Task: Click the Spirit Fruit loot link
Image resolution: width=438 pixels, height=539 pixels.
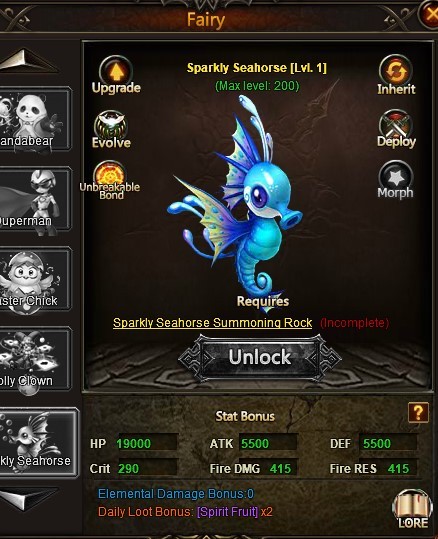Action: pyautogui.click(x=228, y=512)
